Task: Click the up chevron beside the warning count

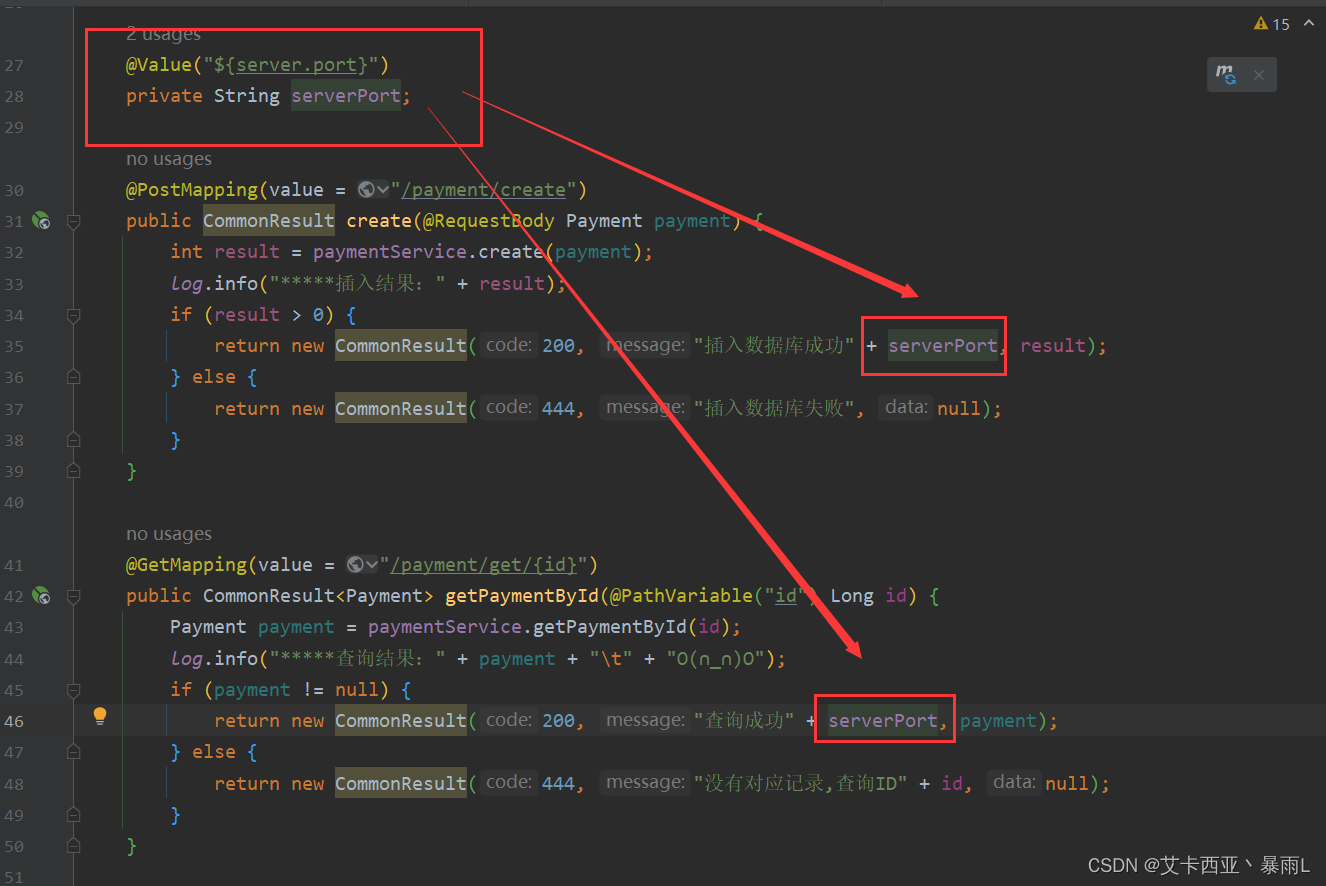Action: point(1308,23)
